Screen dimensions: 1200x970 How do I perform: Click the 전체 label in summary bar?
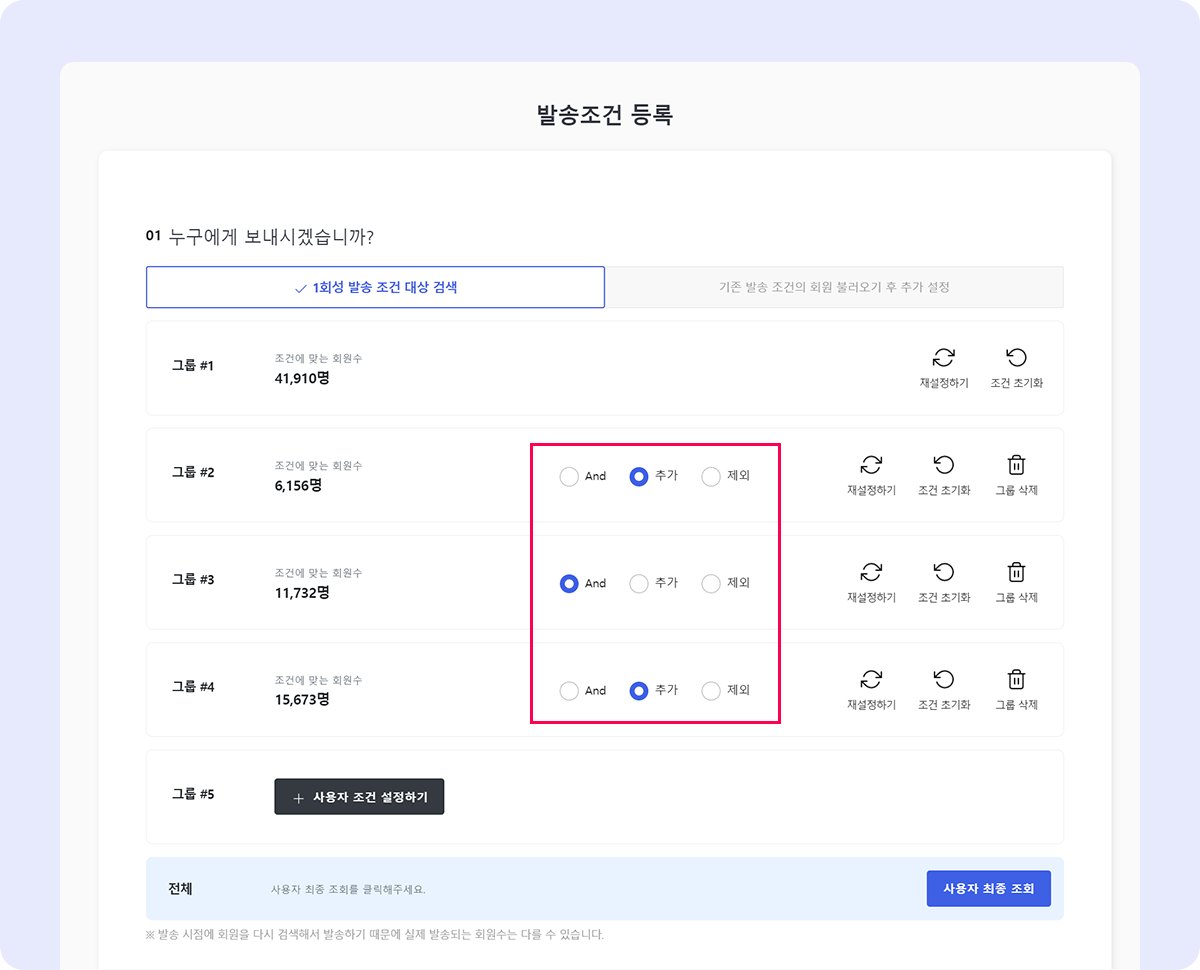tap(181, 888)
